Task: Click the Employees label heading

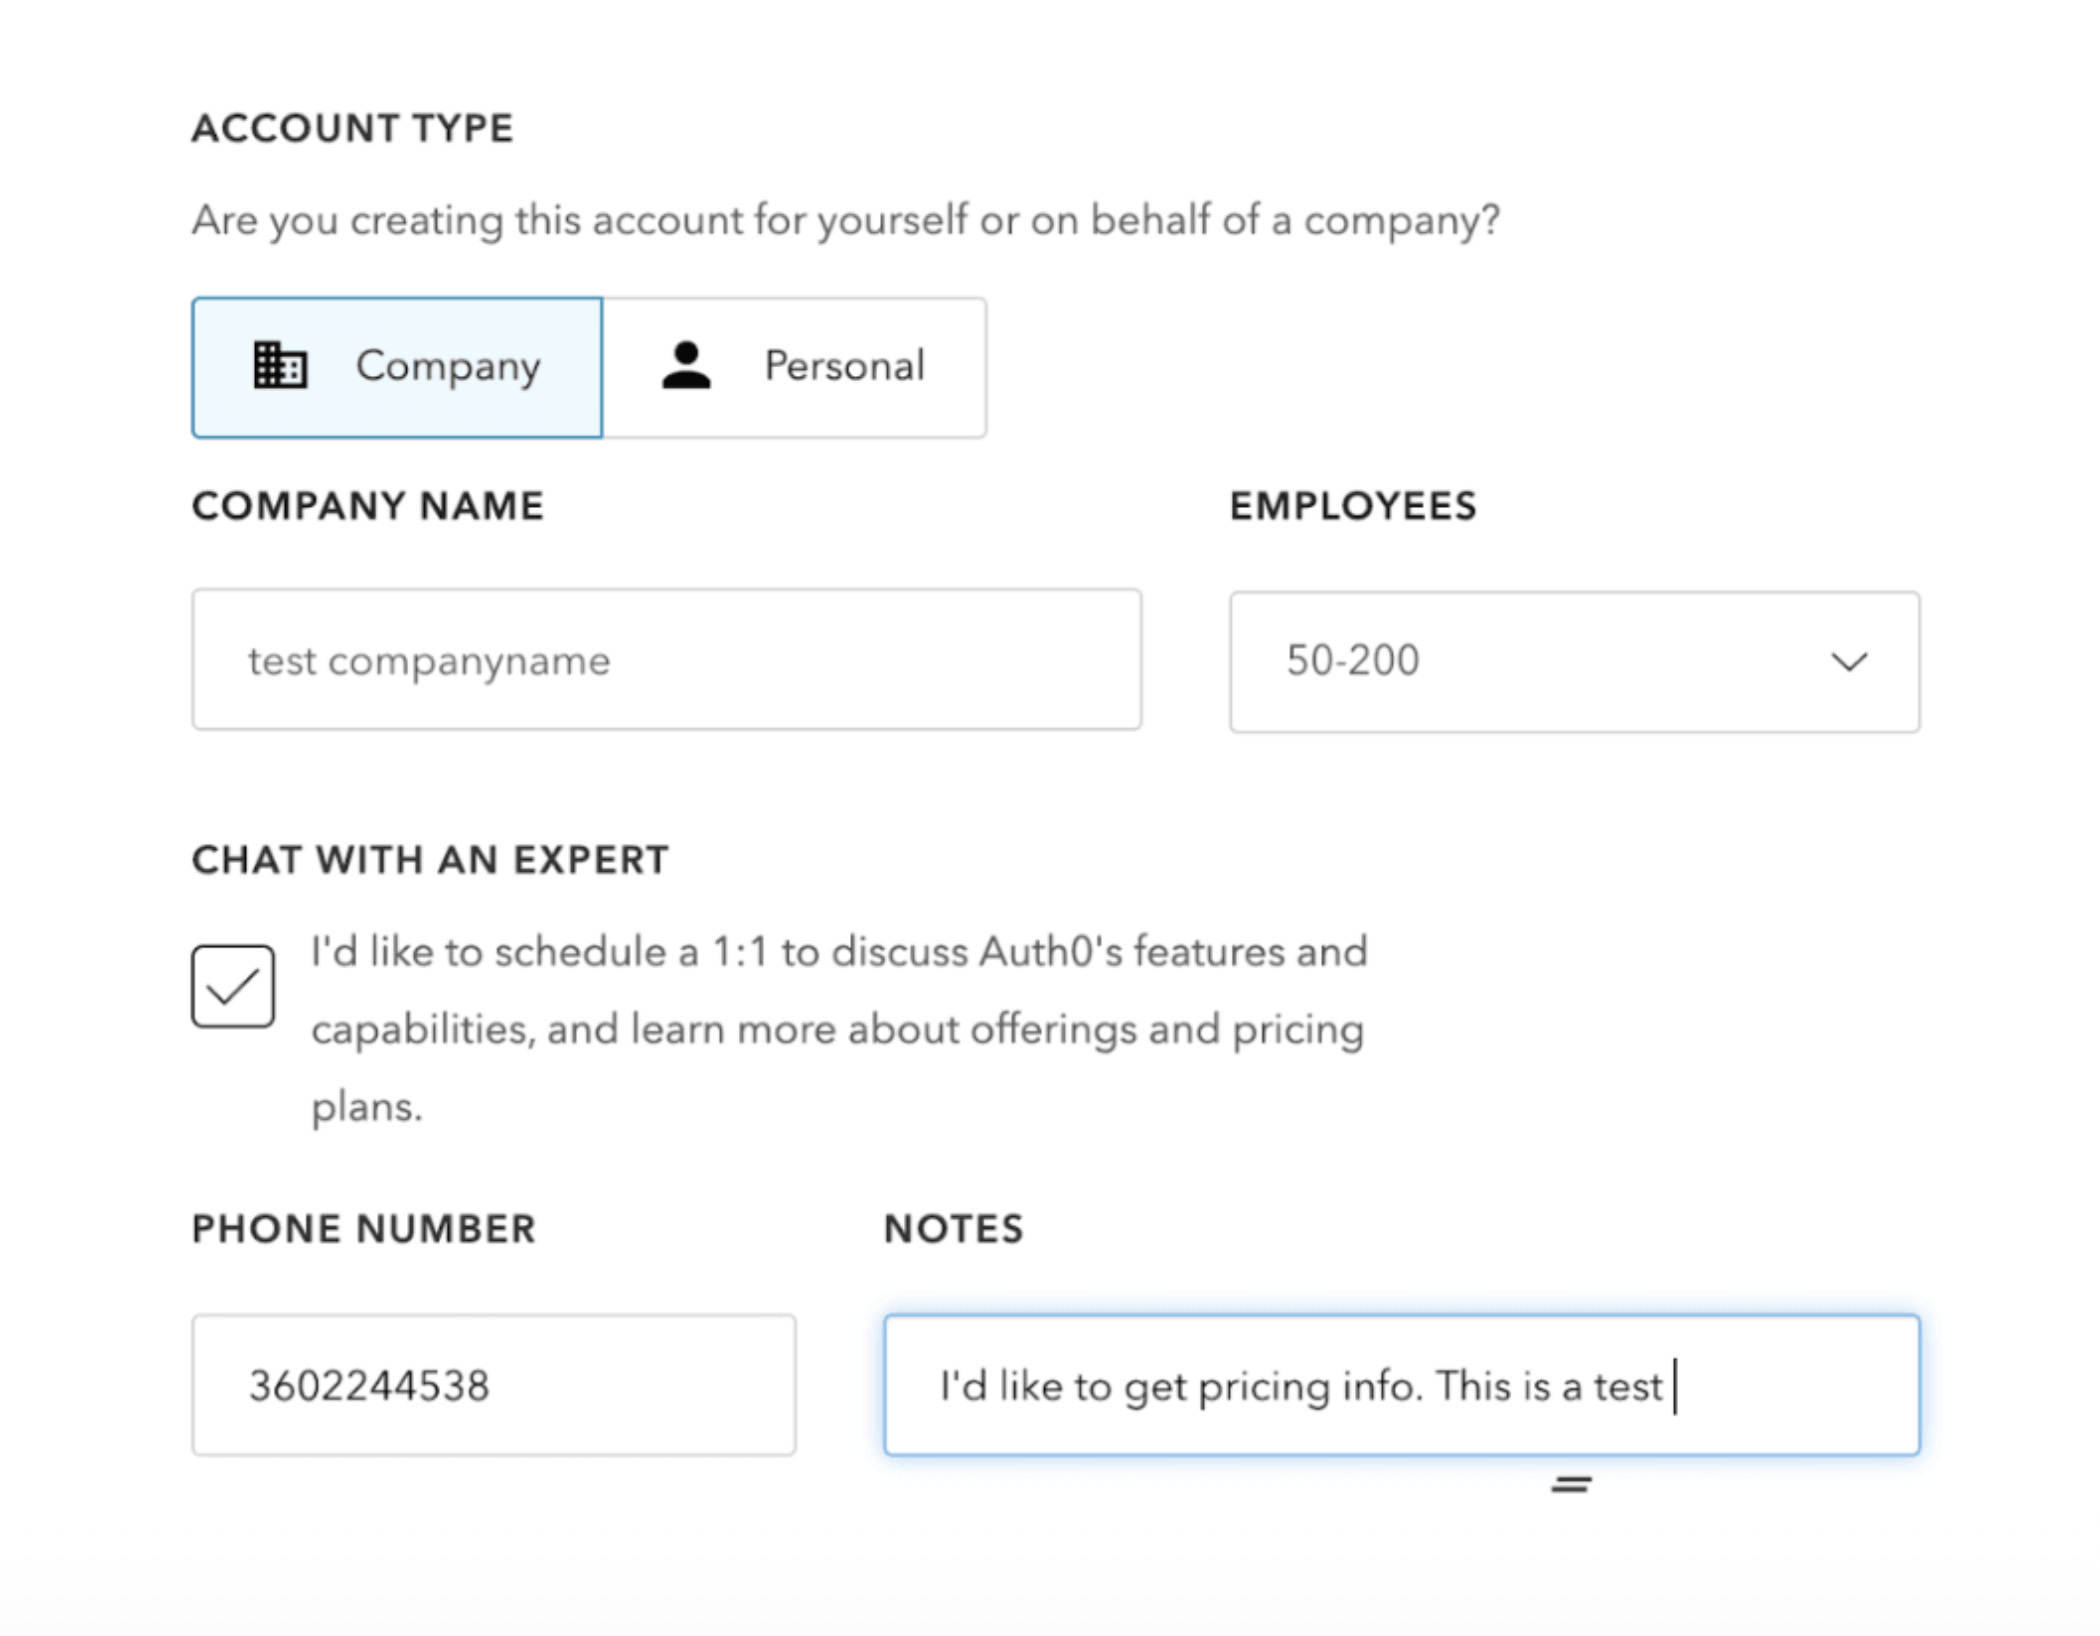Action: [x=1352, y=506]
